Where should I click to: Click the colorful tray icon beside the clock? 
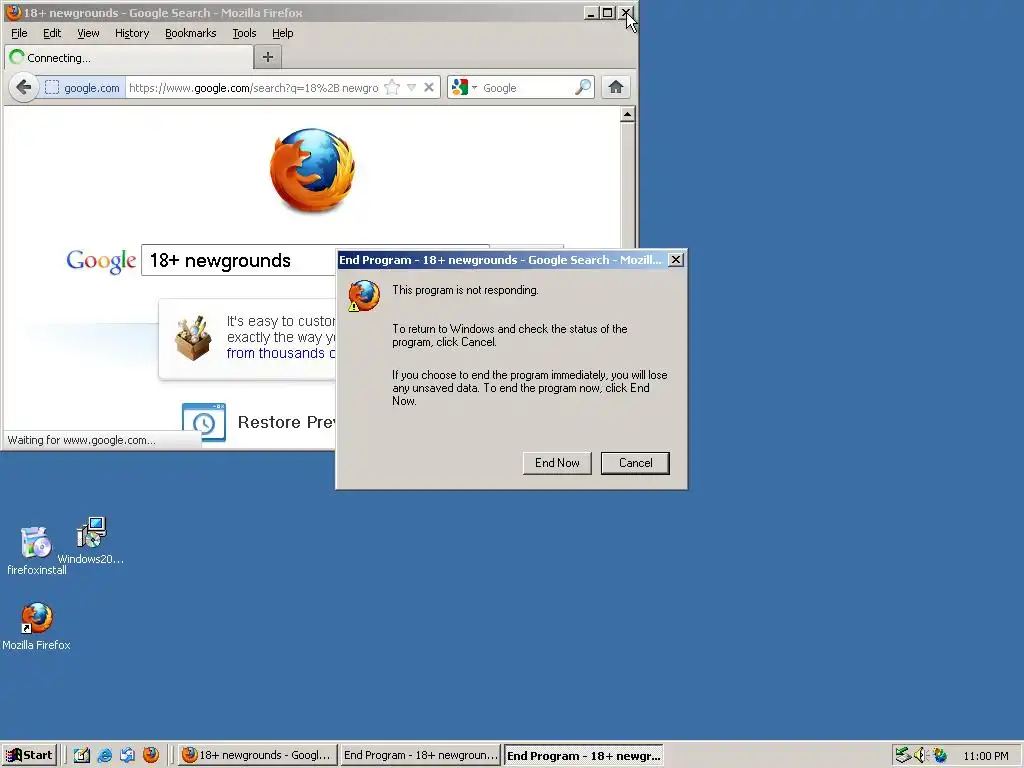939,755
